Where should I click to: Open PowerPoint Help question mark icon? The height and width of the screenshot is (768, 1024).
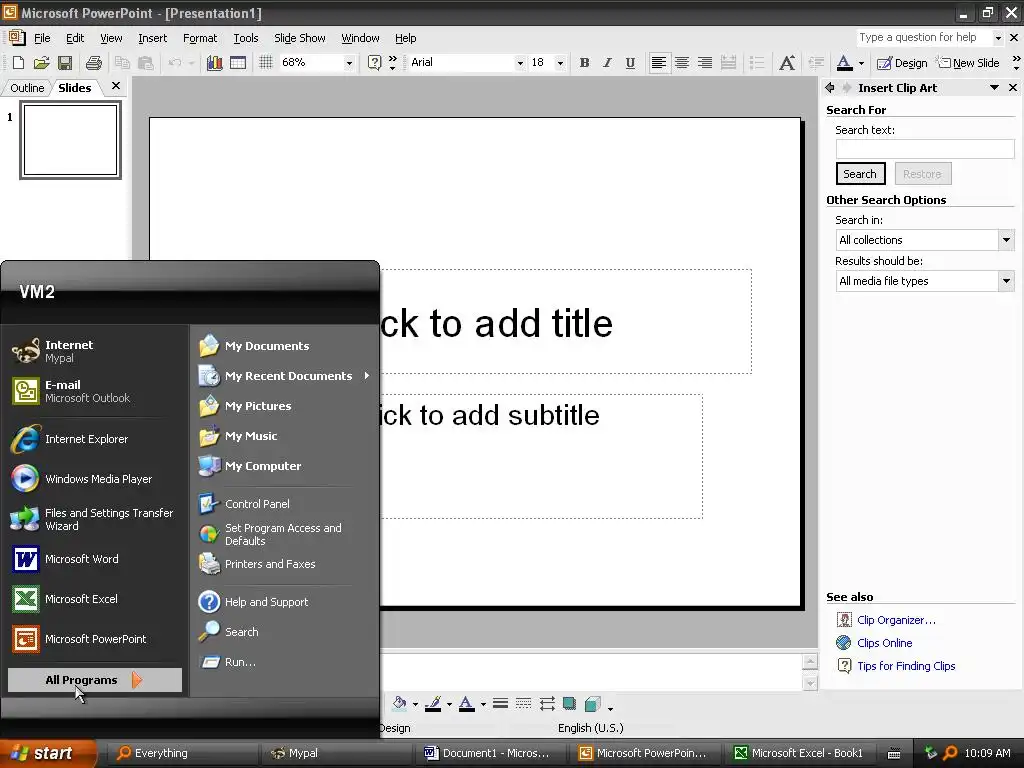tap(374, 63)
